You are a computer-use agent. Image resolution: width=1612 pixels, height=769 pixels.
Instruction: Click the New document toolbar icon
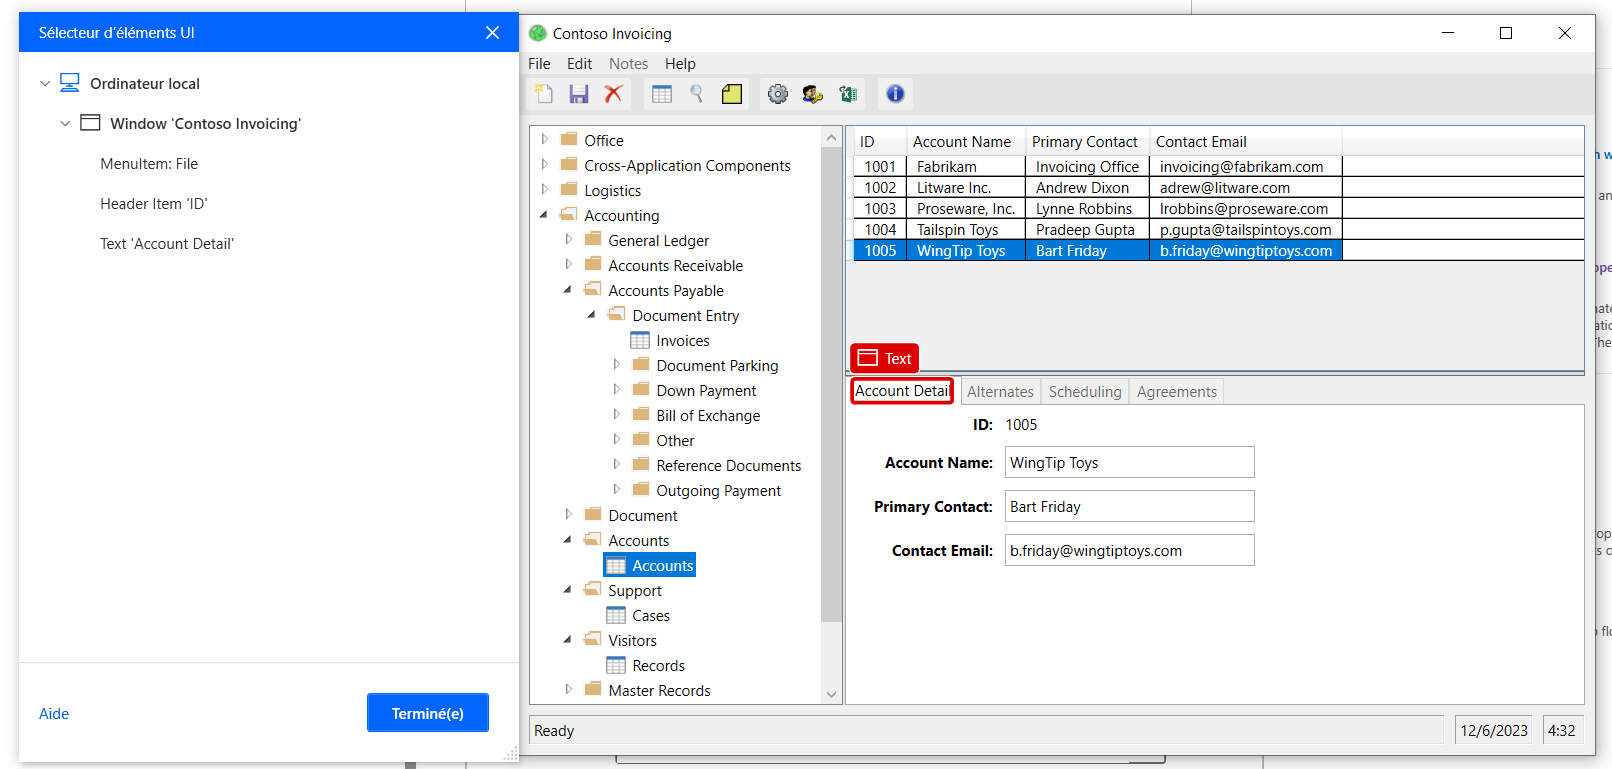(544, 94)
